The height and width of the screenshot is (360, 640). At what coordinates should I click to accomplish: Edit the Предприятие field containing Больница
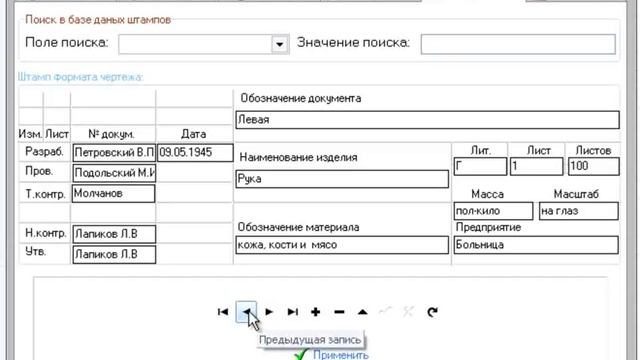(x=536, y=245)
